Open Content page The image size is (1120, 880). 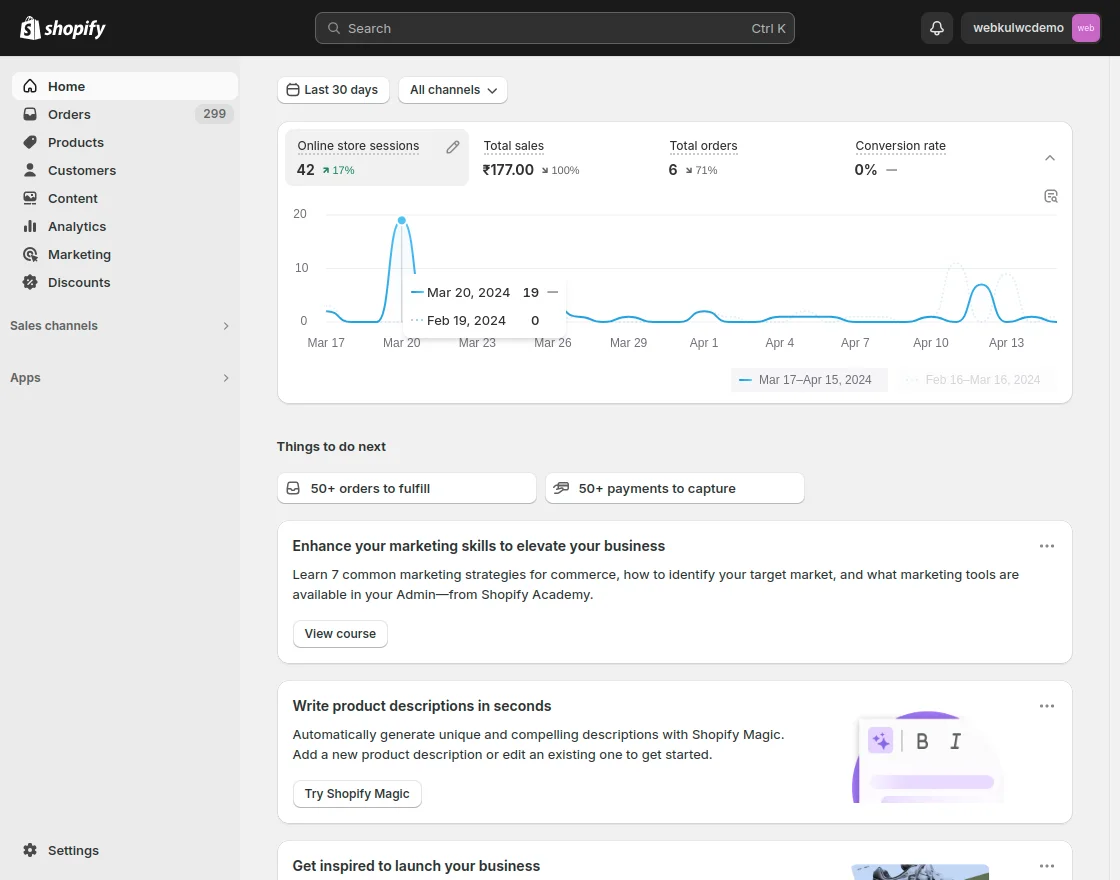125,198
